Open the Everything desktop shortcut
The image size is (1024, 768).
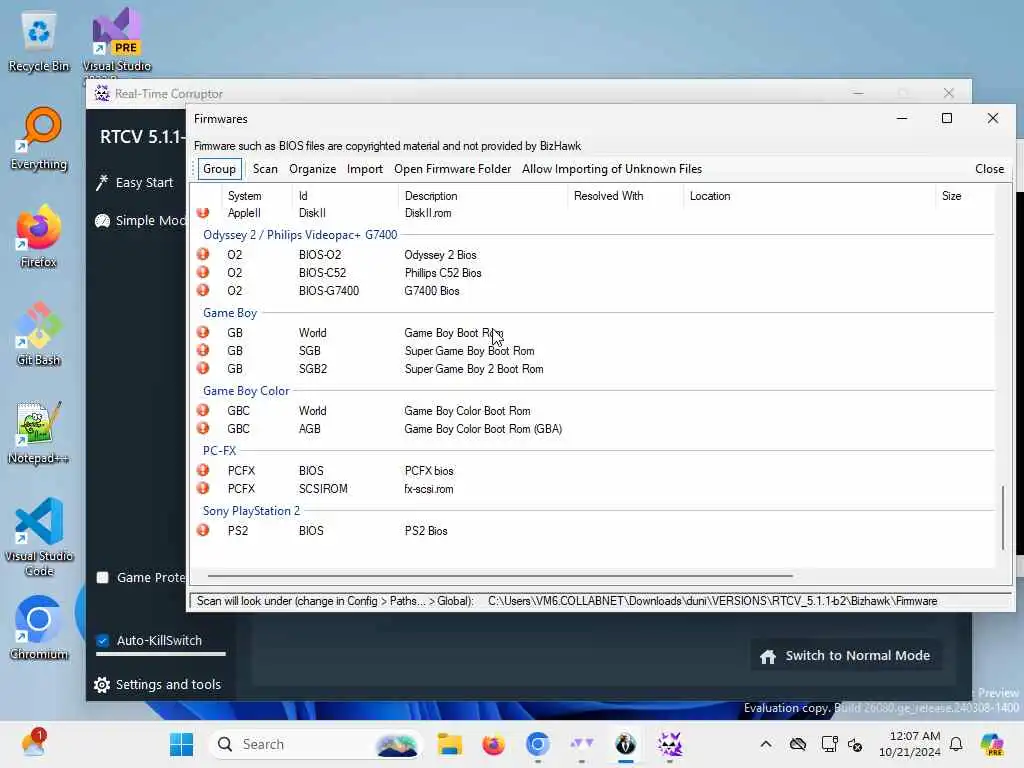(x=39, y=139)
